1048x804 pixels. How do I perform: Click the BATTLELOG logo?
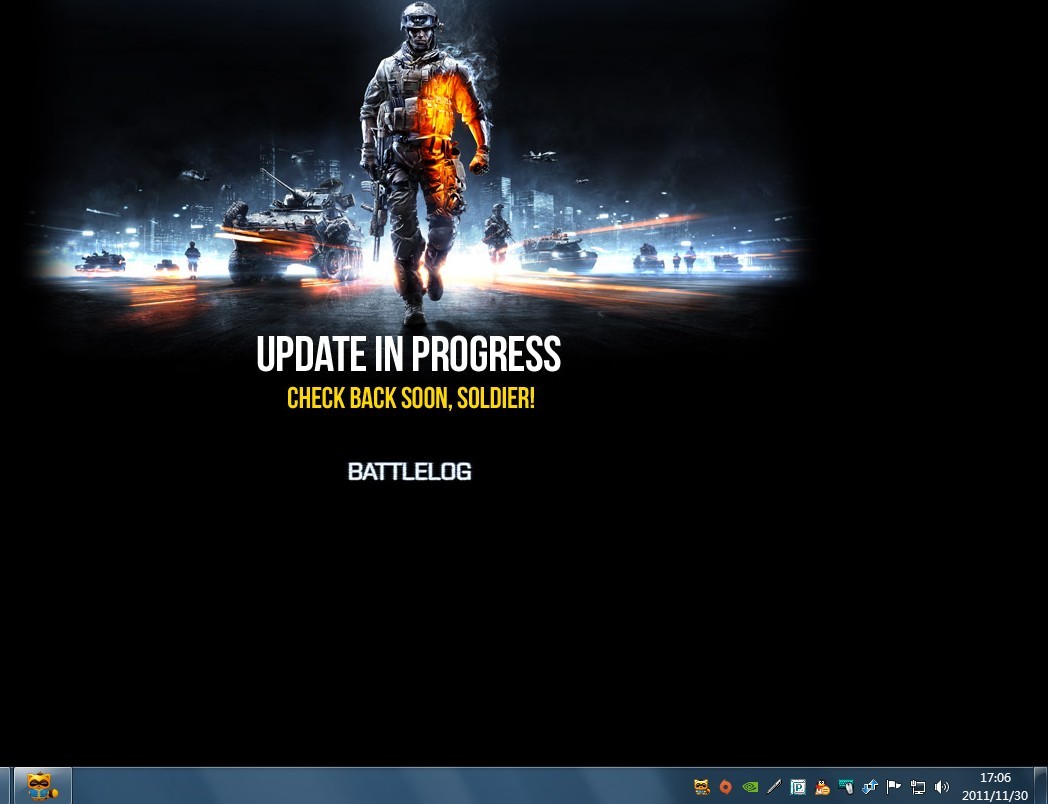coord(409,471)
